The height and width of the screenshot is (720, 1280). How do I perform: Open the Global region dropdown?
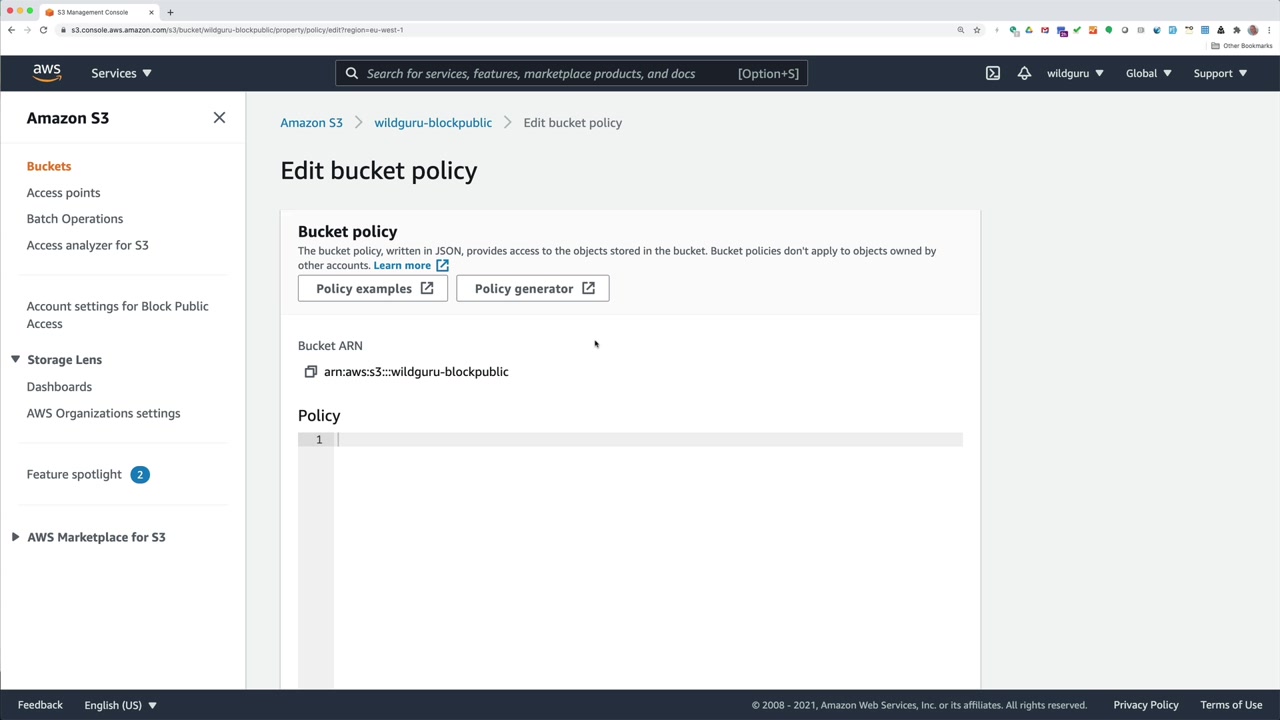point(1148,73)
